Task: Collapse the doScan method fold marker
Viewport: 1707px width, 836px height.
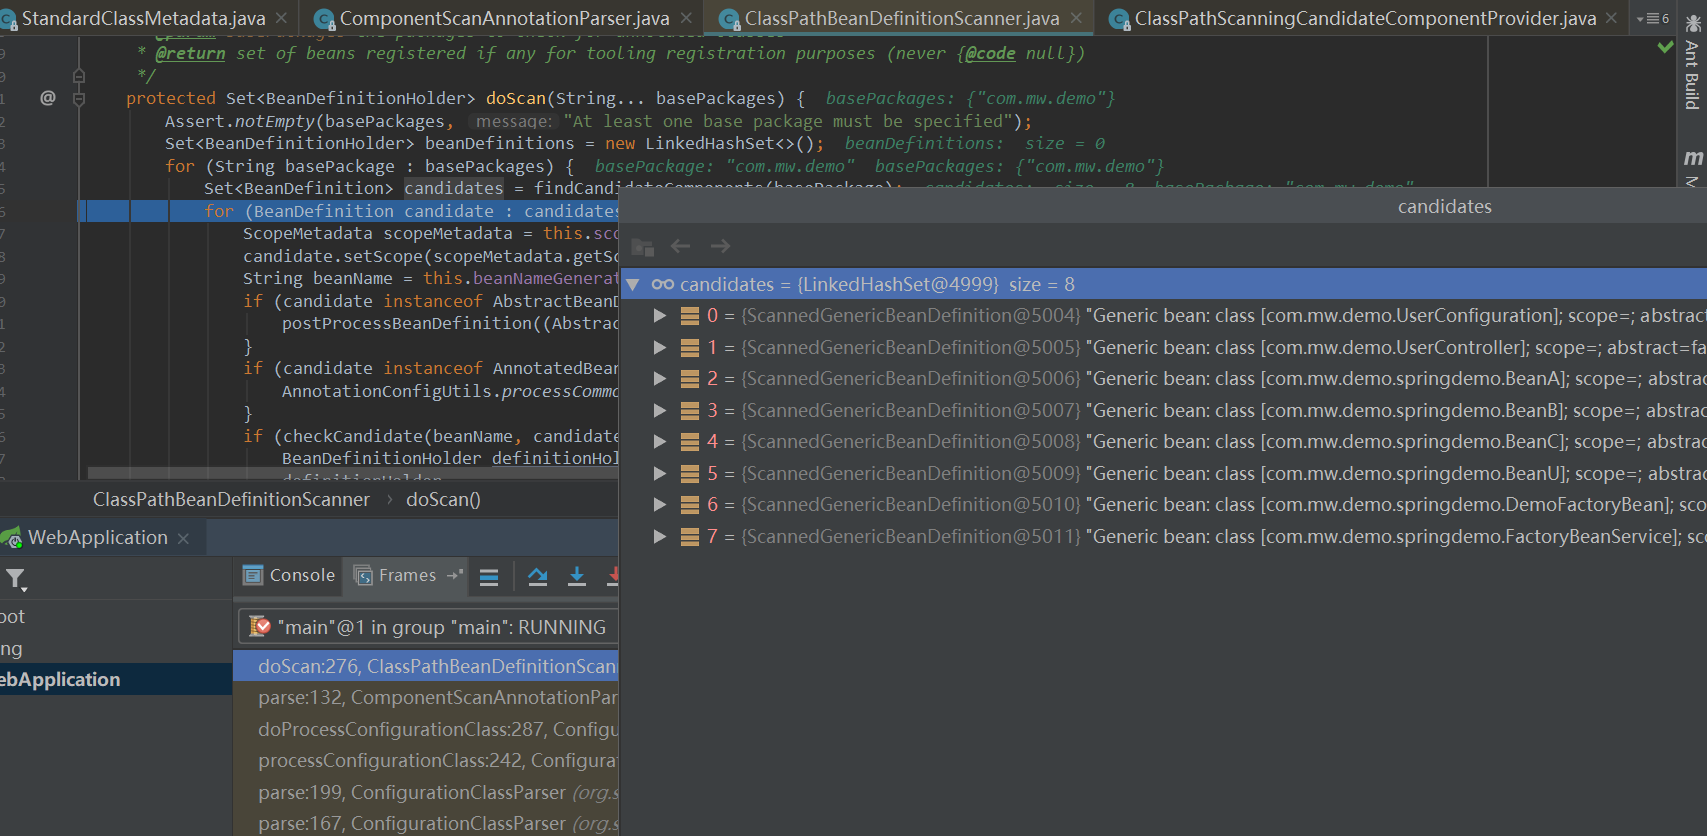Action: pyautogui.click(x=79, y=98)
